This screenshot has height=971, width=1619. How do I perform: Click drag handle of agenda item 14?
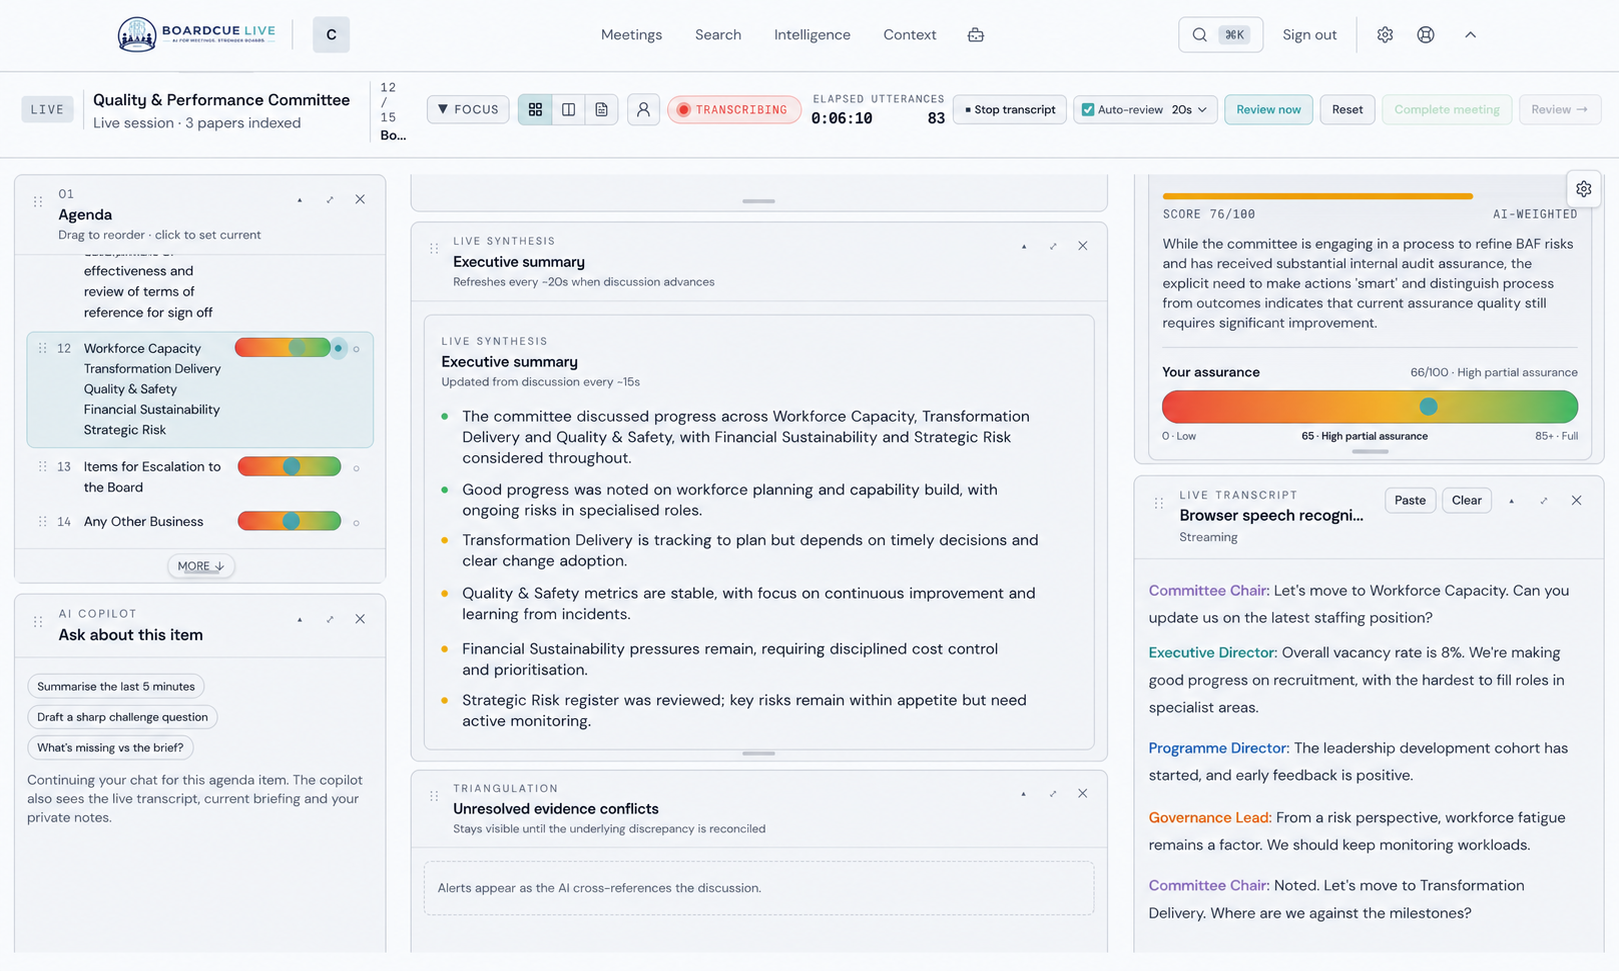[42, 522]
